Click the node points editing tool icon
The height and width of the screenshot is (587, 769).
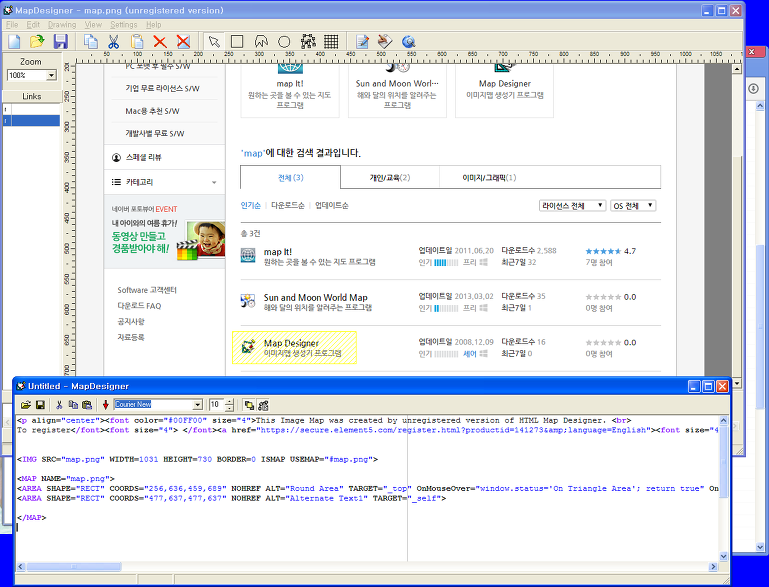click(x=308, y=42)
